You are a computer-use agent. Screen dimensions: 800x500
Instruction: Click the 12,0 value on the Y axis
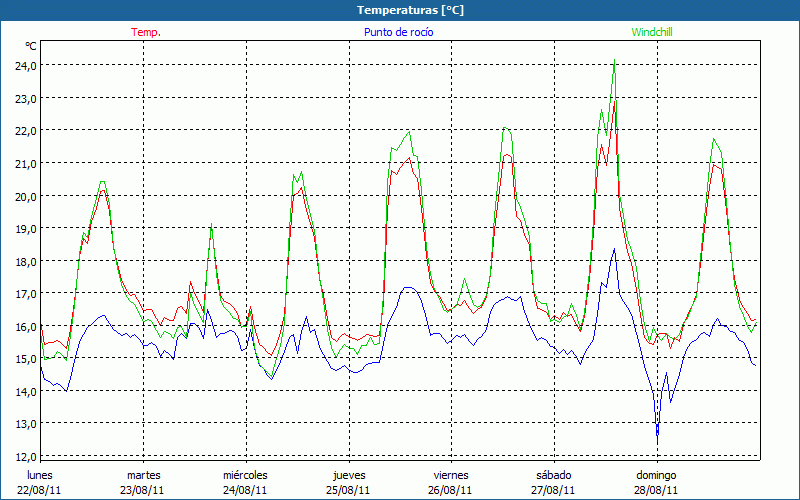click(25, 456)
